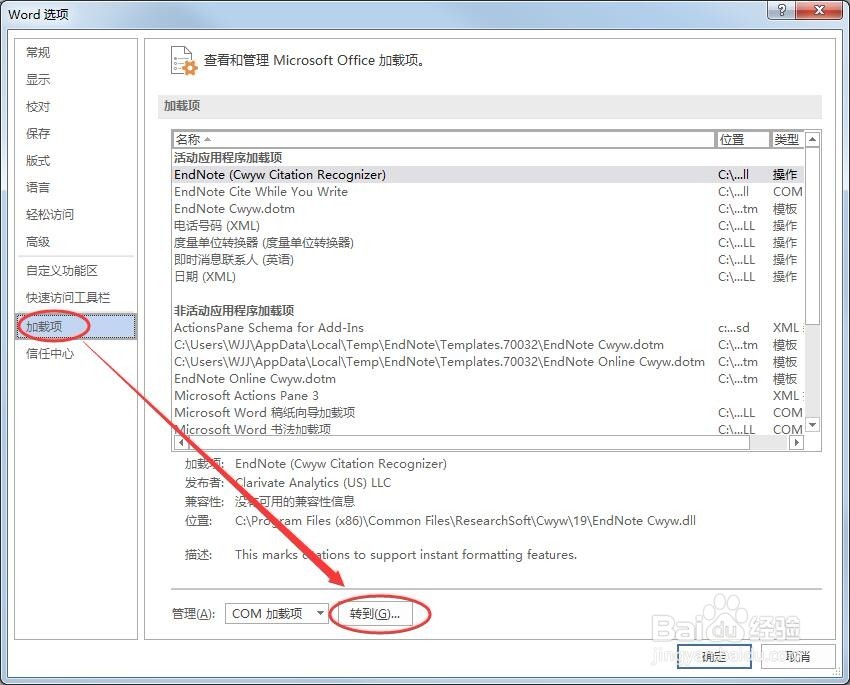Click the add-ins list scroll down arrow
Screen dimensions: 850x685
pos(812,424)
